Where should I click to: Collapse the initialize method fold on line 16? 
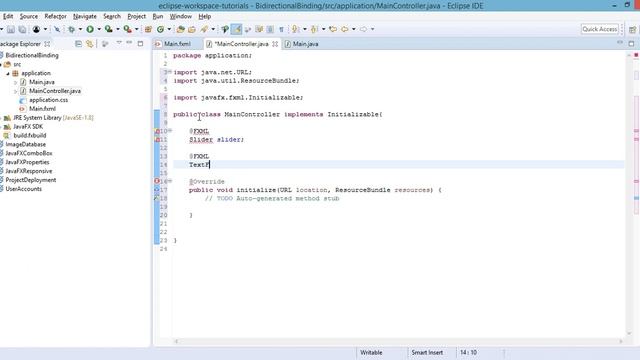pyautogui.click(x=170, y=181)
